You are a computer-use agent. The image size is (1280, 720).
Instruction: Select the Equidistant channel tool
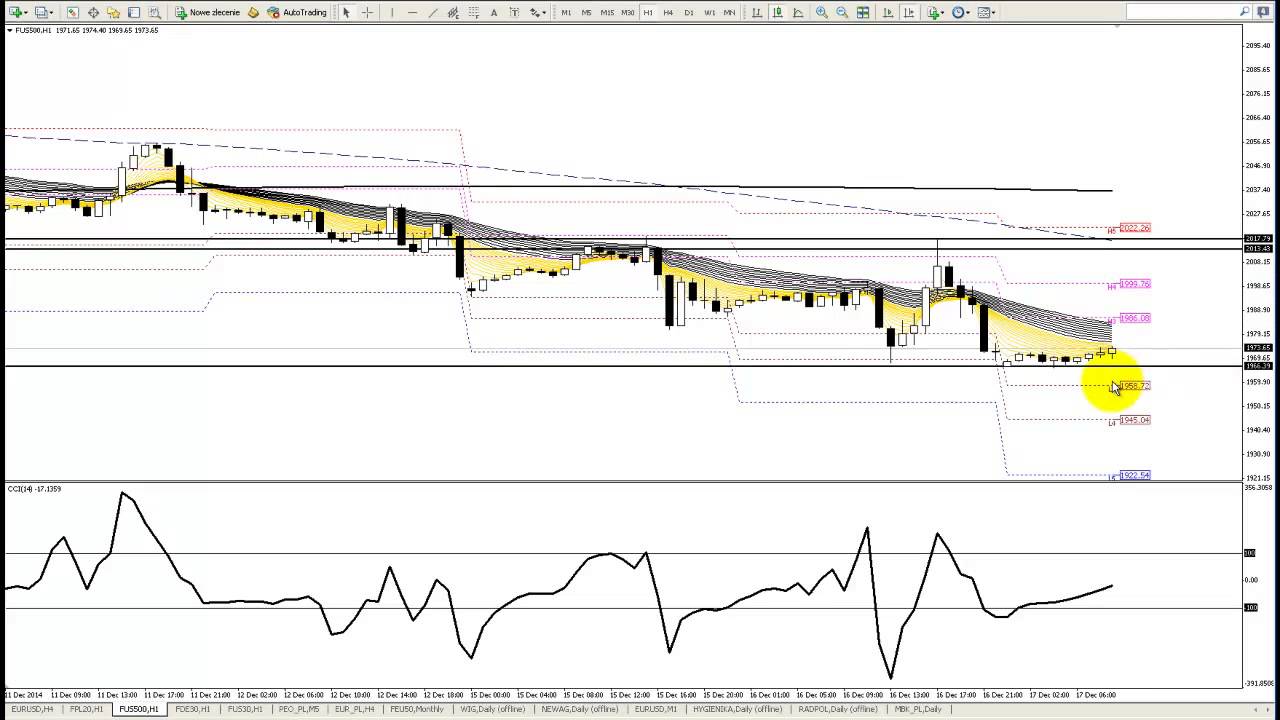pos(453,12)
